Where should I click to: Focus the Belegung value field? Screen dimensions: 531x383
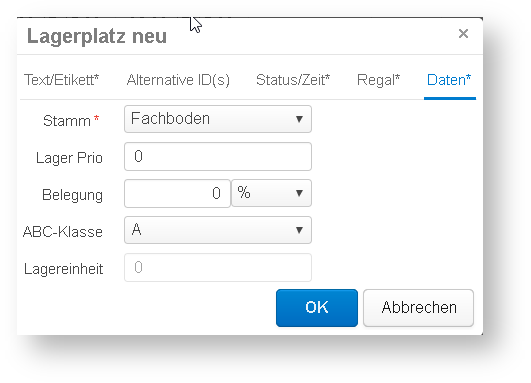point(177,193)
